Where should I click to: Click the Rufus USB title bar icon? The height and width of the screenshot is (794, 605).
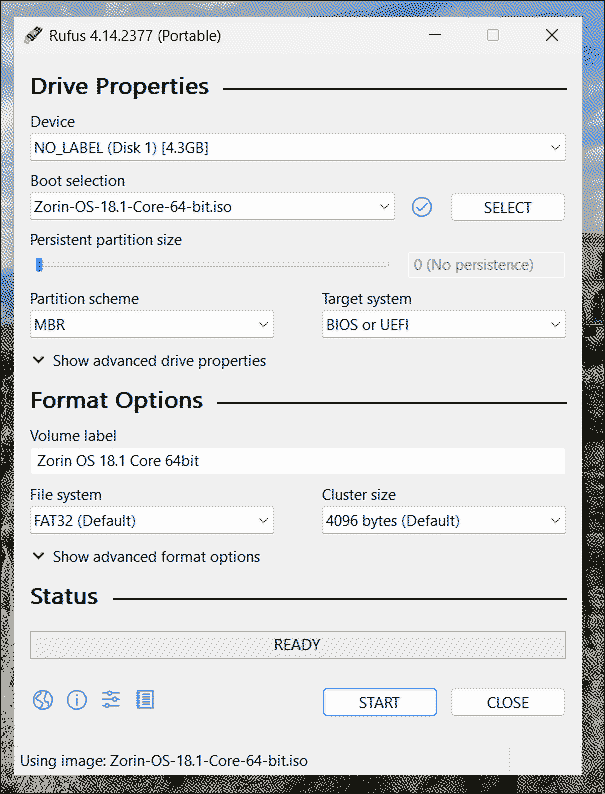[x=33, y=35]
